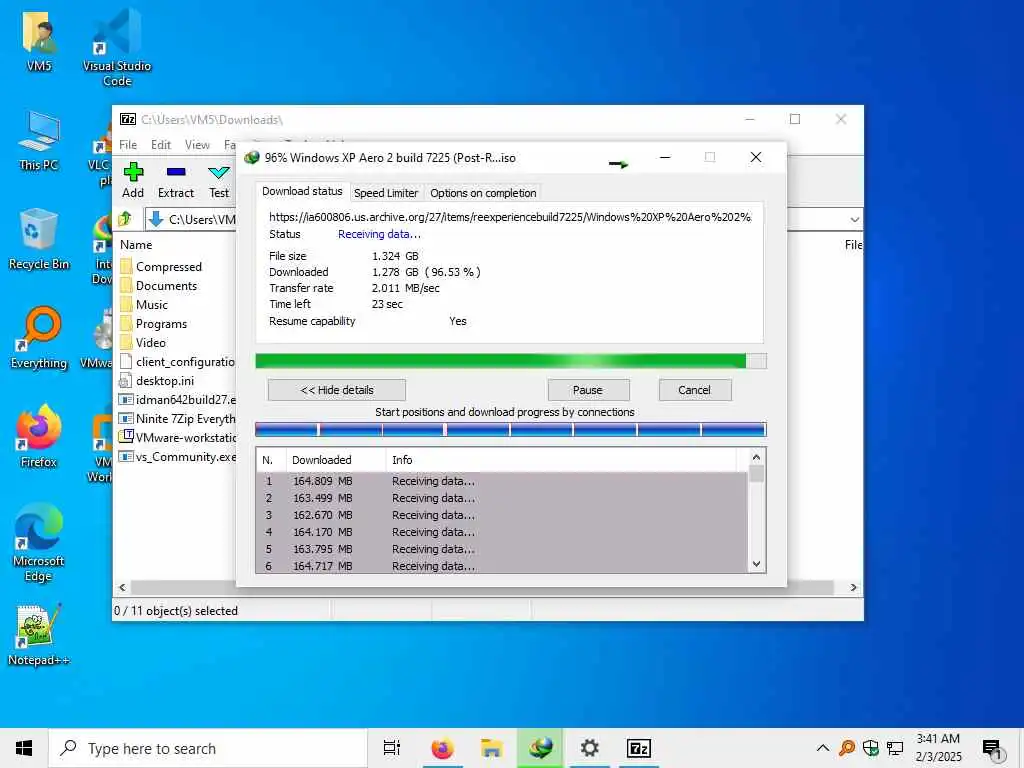Click the File Explorer taskbar icon
This screenshot has height=768, width=1024.
tap(491, 748)
